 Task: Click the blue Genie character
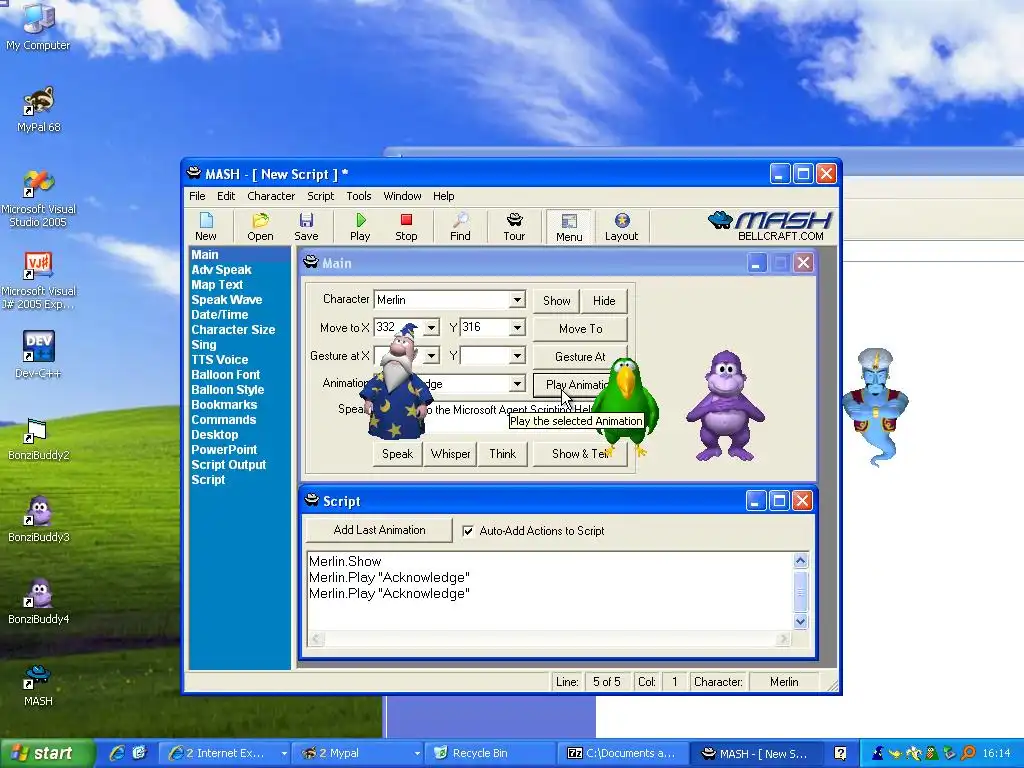pos(875,405)
